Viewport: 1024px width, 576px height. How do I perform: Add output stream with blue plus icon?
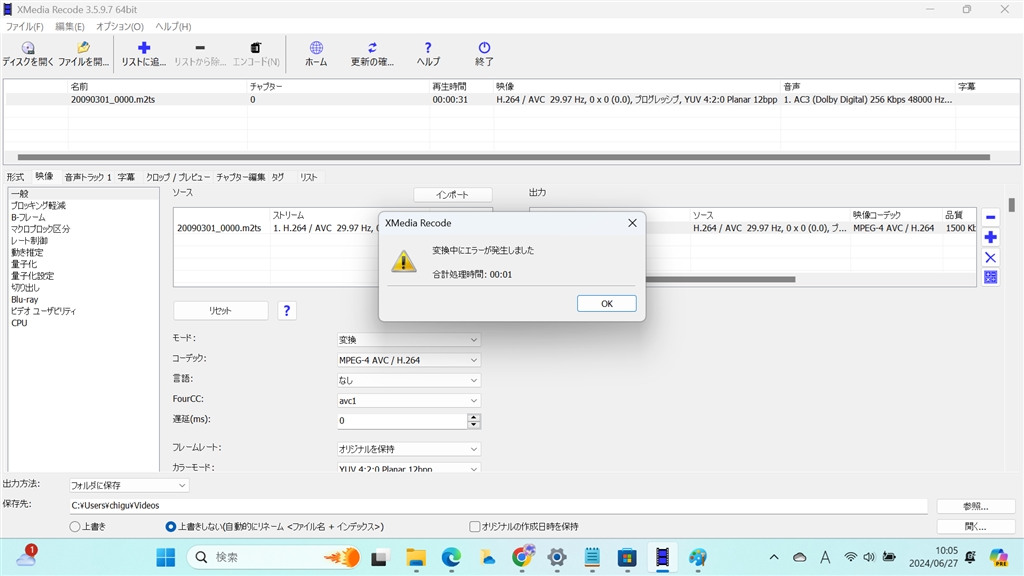tap(990, 237)
